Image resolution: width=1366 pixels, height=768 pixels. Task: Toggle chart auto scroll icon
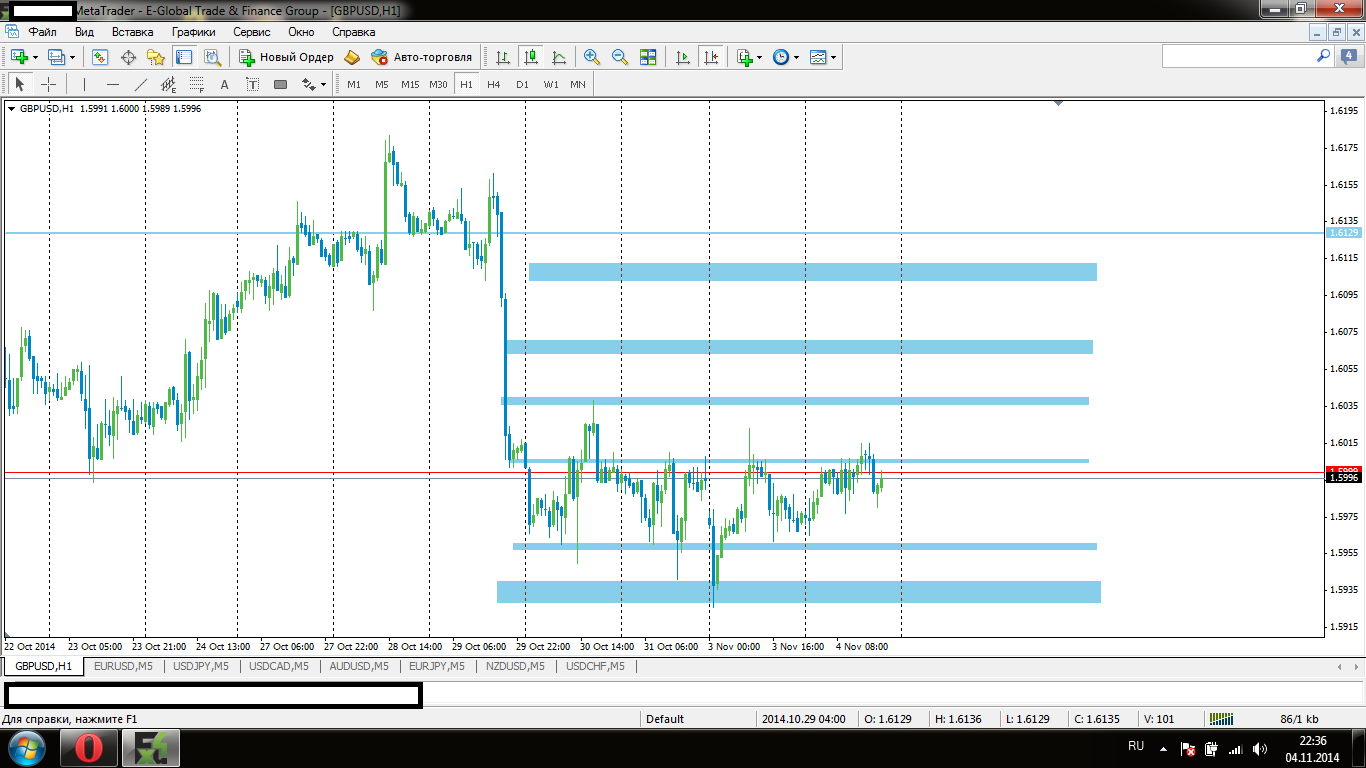[683, 57]
